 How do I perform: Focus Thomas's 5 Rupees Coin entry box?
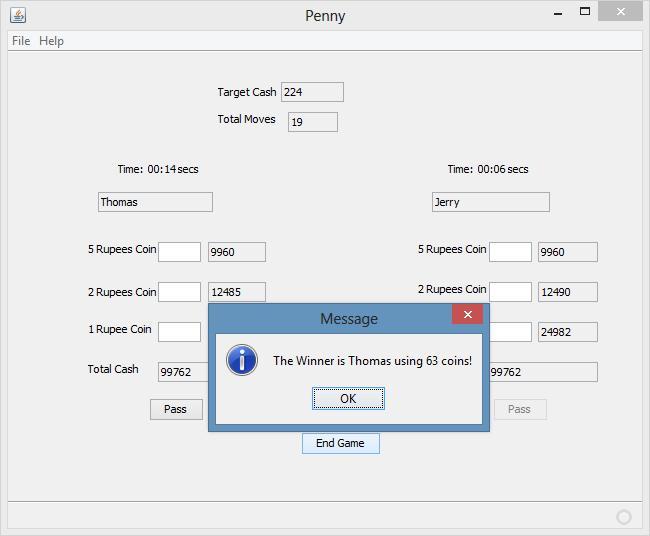click(179, 252)
